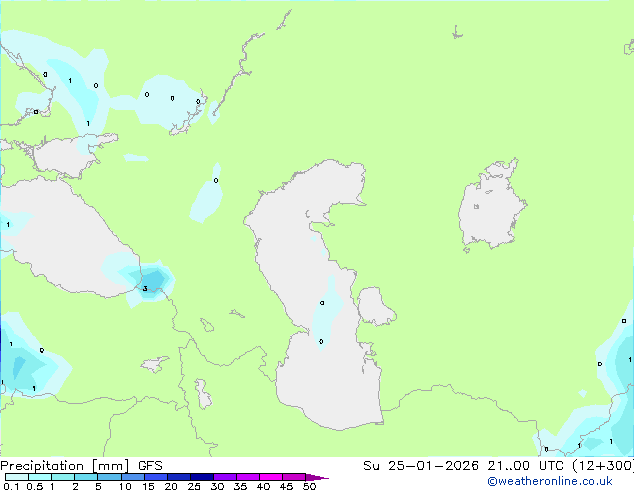The image size is (634, 490).
Task: Pick the 5–10 mm legend color swatch
Action: pos(109,477)
